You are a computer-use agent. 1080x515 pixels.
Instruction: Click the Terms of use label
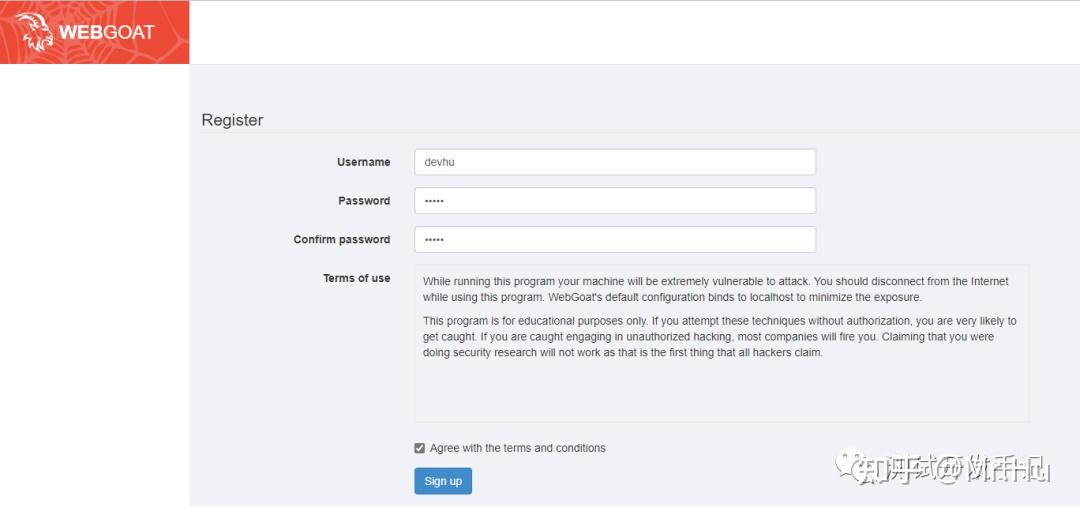[356, 278]
